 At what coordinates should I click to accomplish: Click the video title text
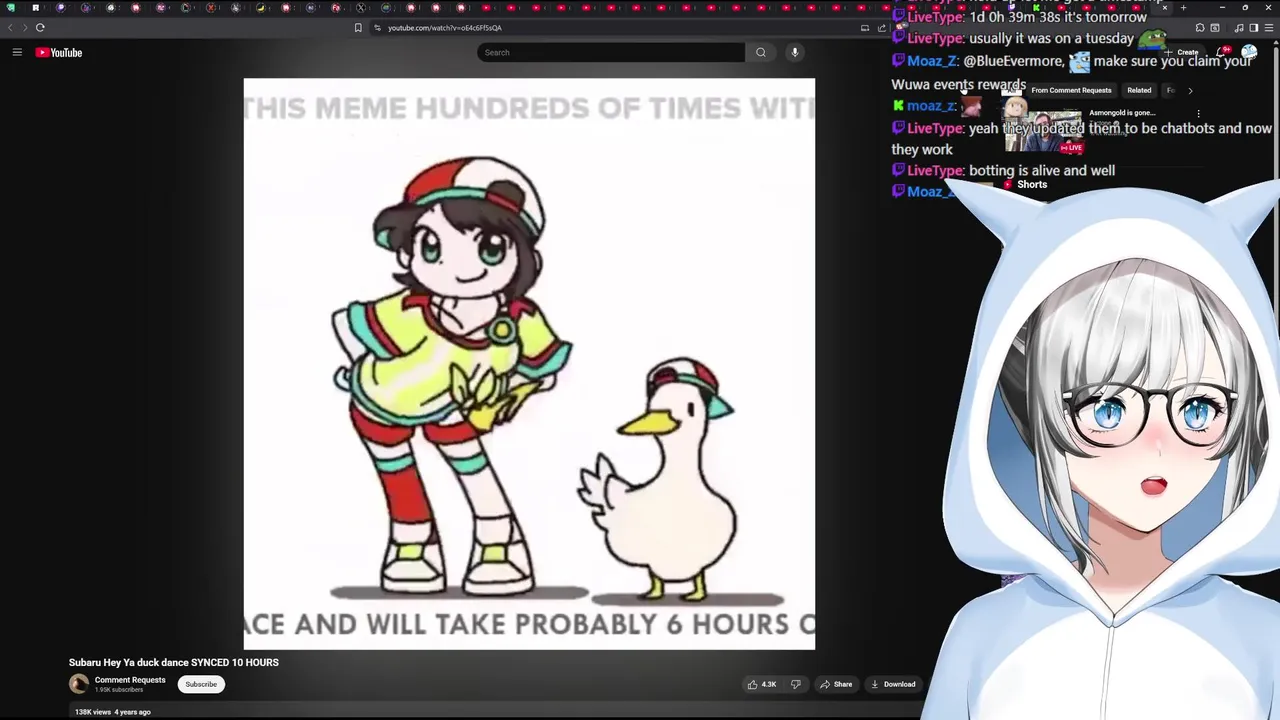[x=174, y=662]
